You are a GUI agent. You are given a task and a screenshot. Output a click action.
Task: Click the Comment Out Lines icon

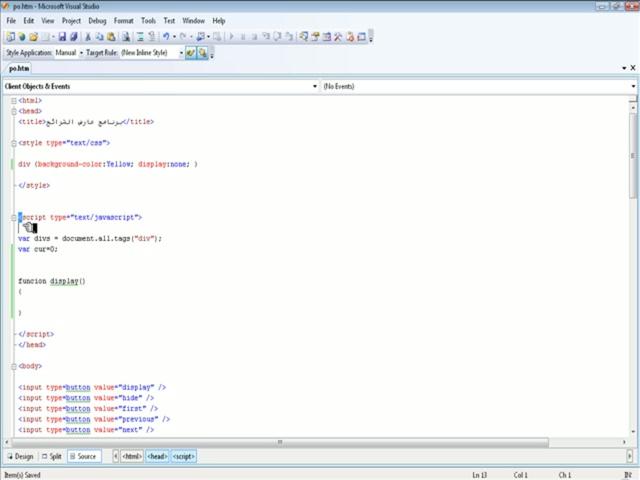[140, 37]
